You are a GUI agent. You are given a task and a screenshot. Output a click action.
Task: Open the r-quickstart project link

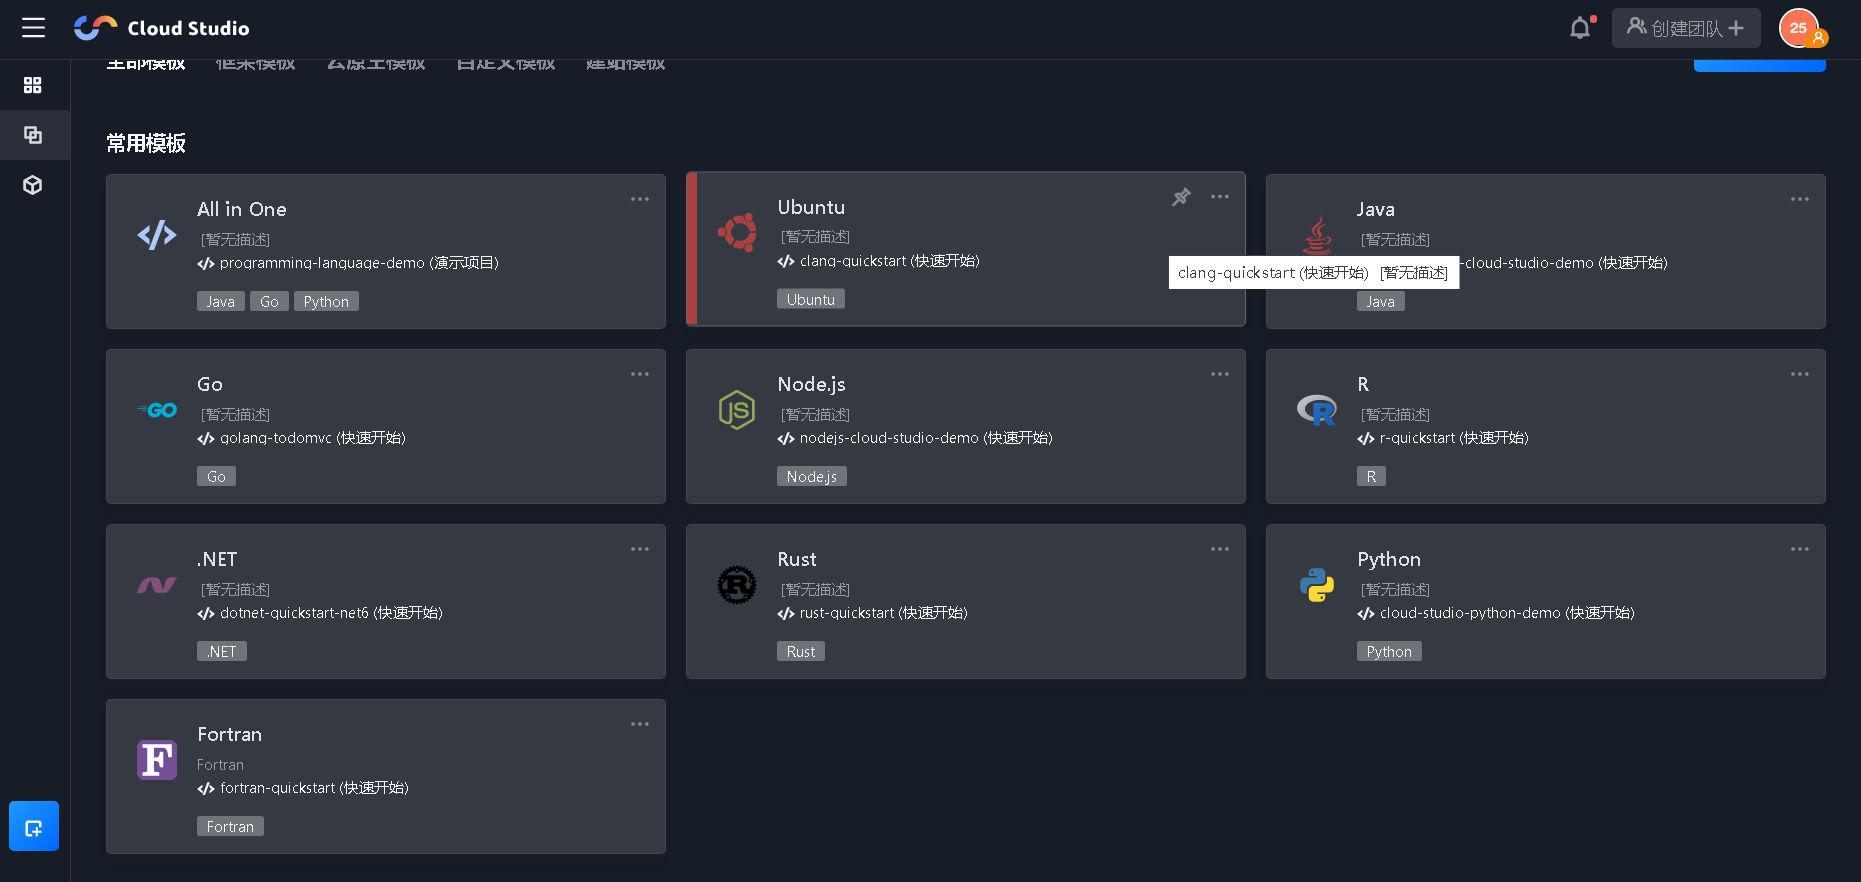coord(1443,438)
